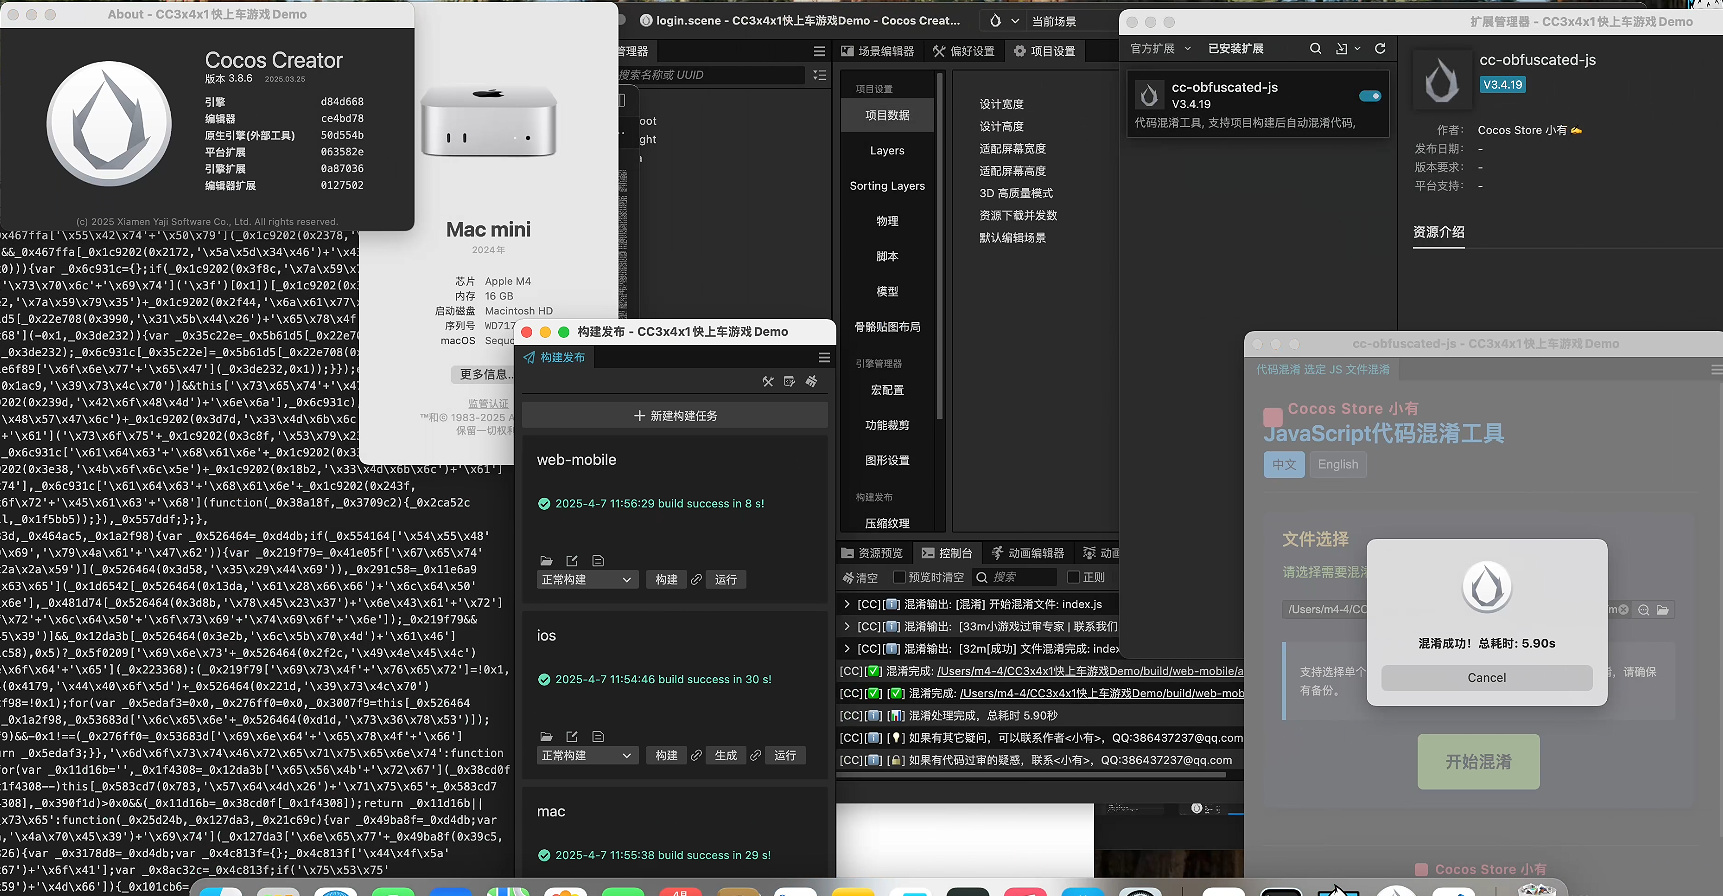The image size is (1723, 896).
Task: Click tools icon in build panel toolbar
Action: (768, 381)
